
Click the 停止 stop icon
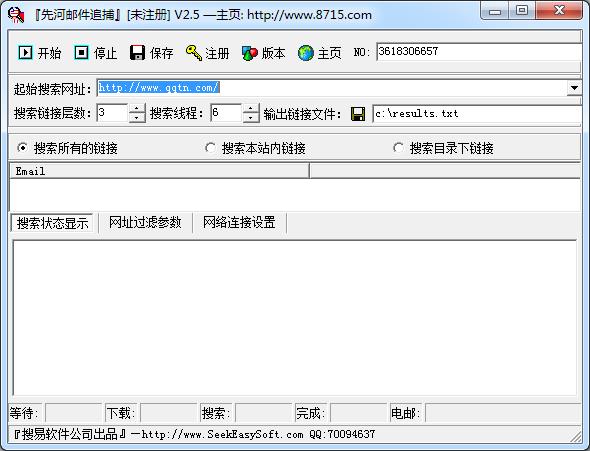click(81, 53)
